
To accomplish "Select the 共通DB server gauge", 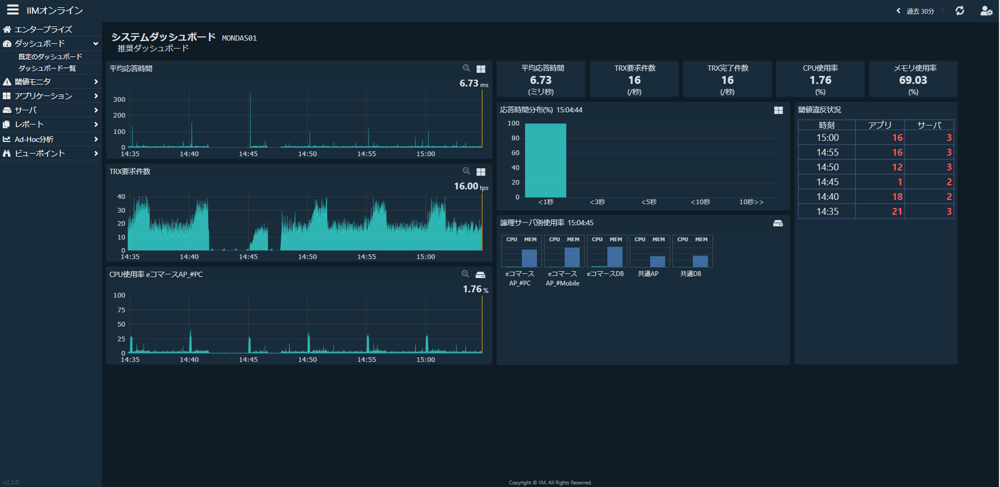I will [x=692, y=251].
